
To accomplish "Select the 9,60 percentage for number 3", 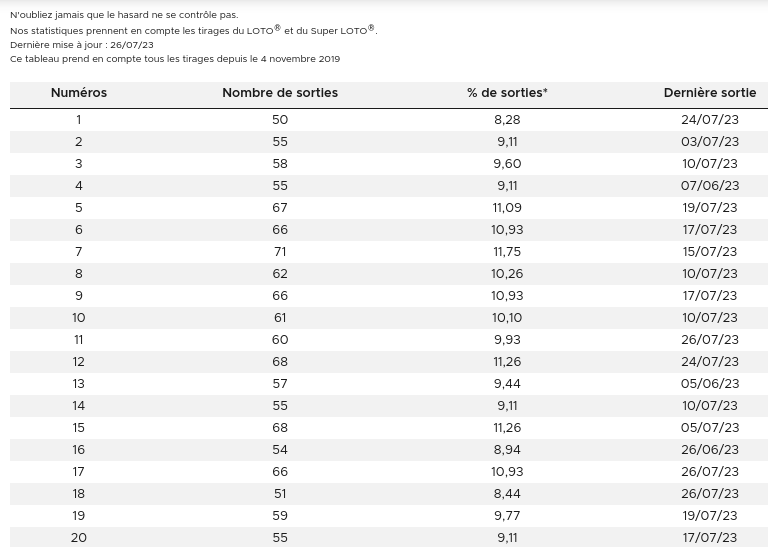I will pos(507,164).
